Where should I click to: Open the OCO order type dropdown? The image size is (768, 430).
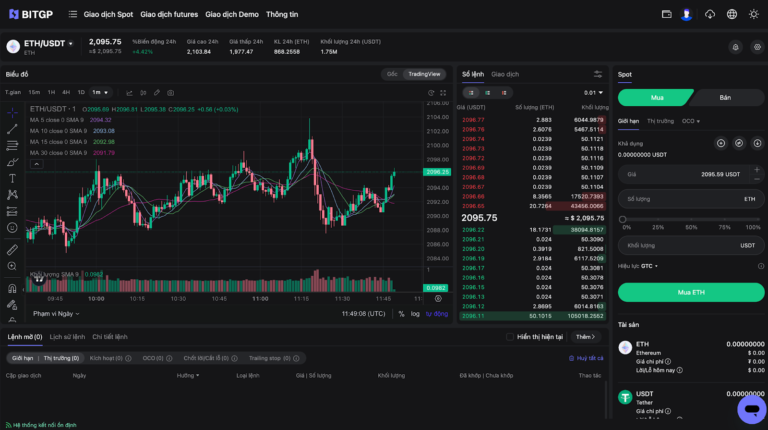click(691, 121)
